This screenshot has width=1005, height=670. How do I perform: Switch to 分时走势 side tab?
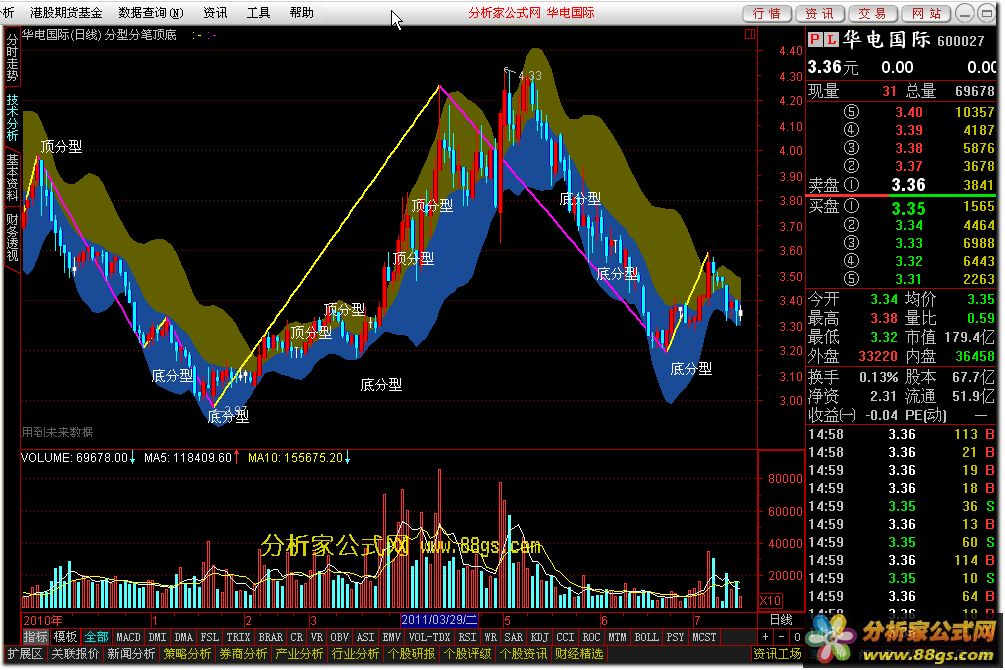point(12,58)
